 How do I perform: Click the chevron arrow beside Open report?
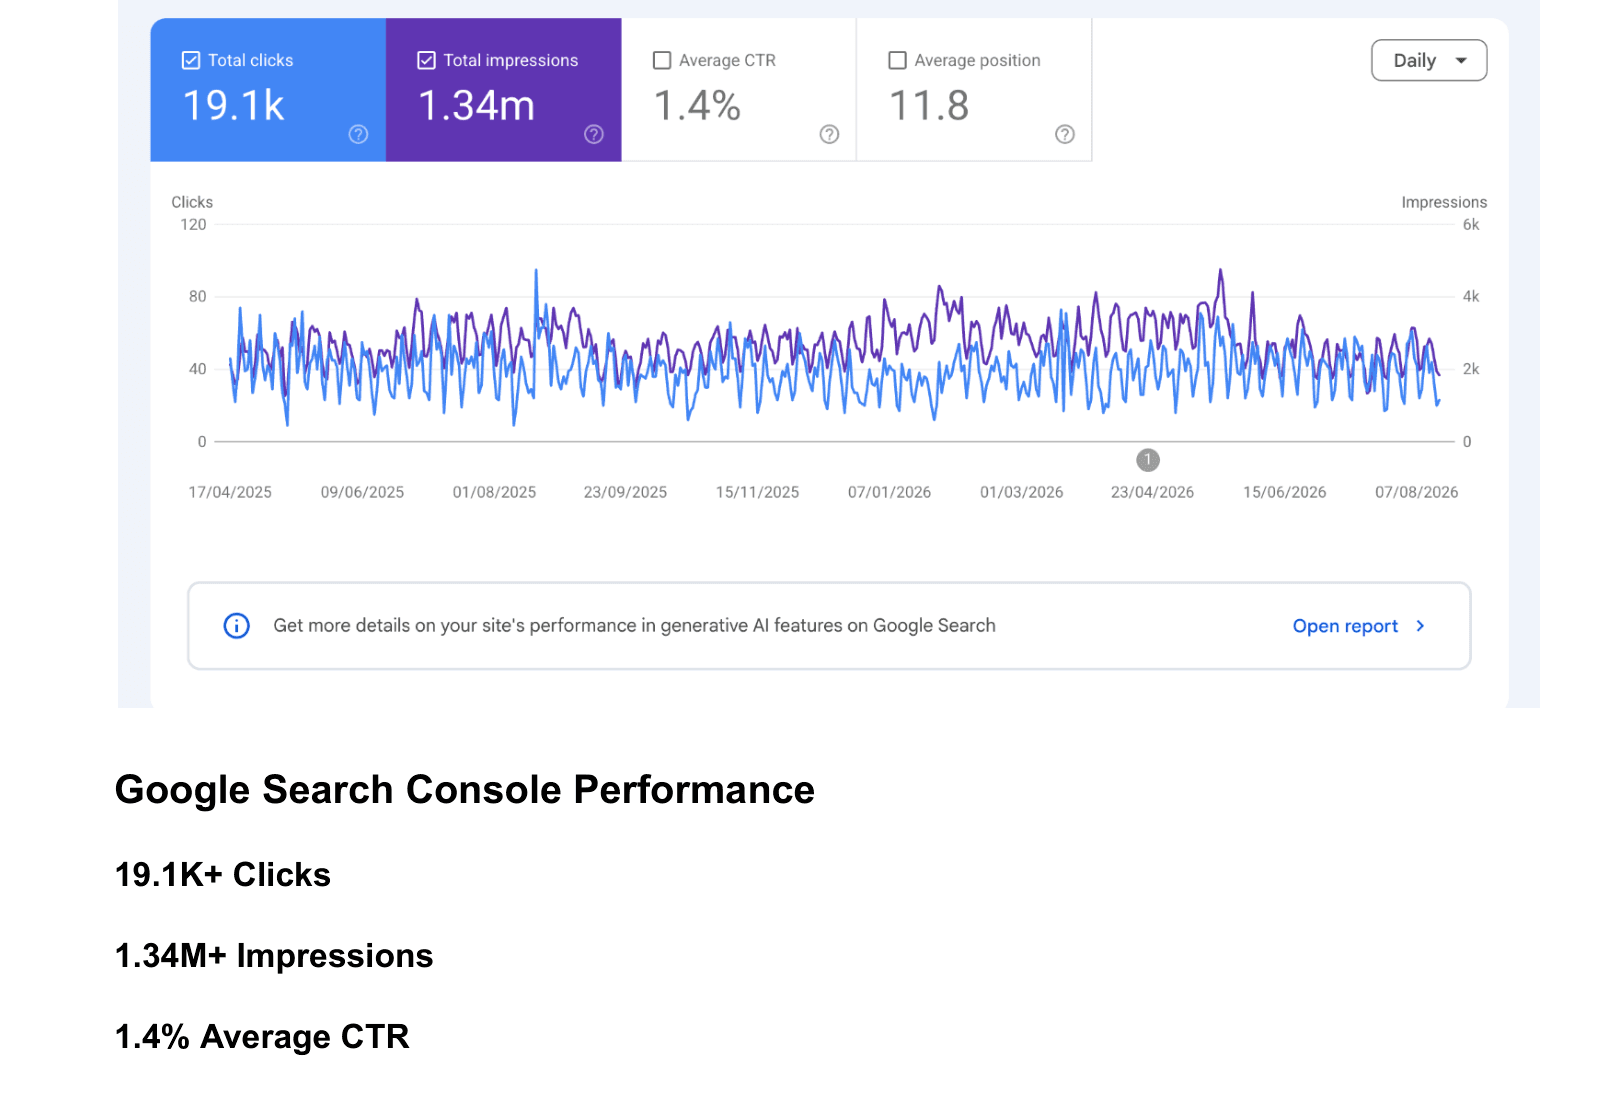click(x=1420, y=626)
